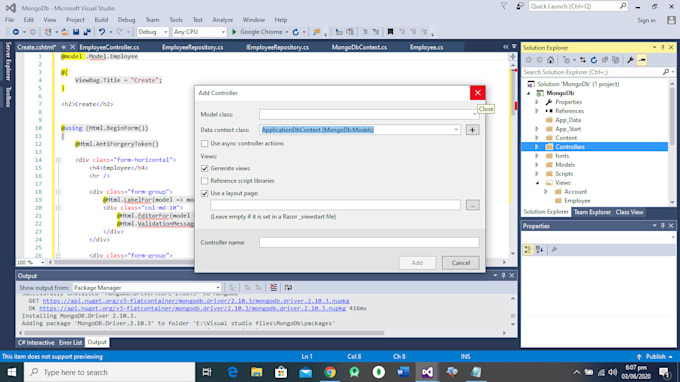Click the Refresh icon in Solution Explorer
The height and width of the screenshot is (382, 680).
point(594,60)
